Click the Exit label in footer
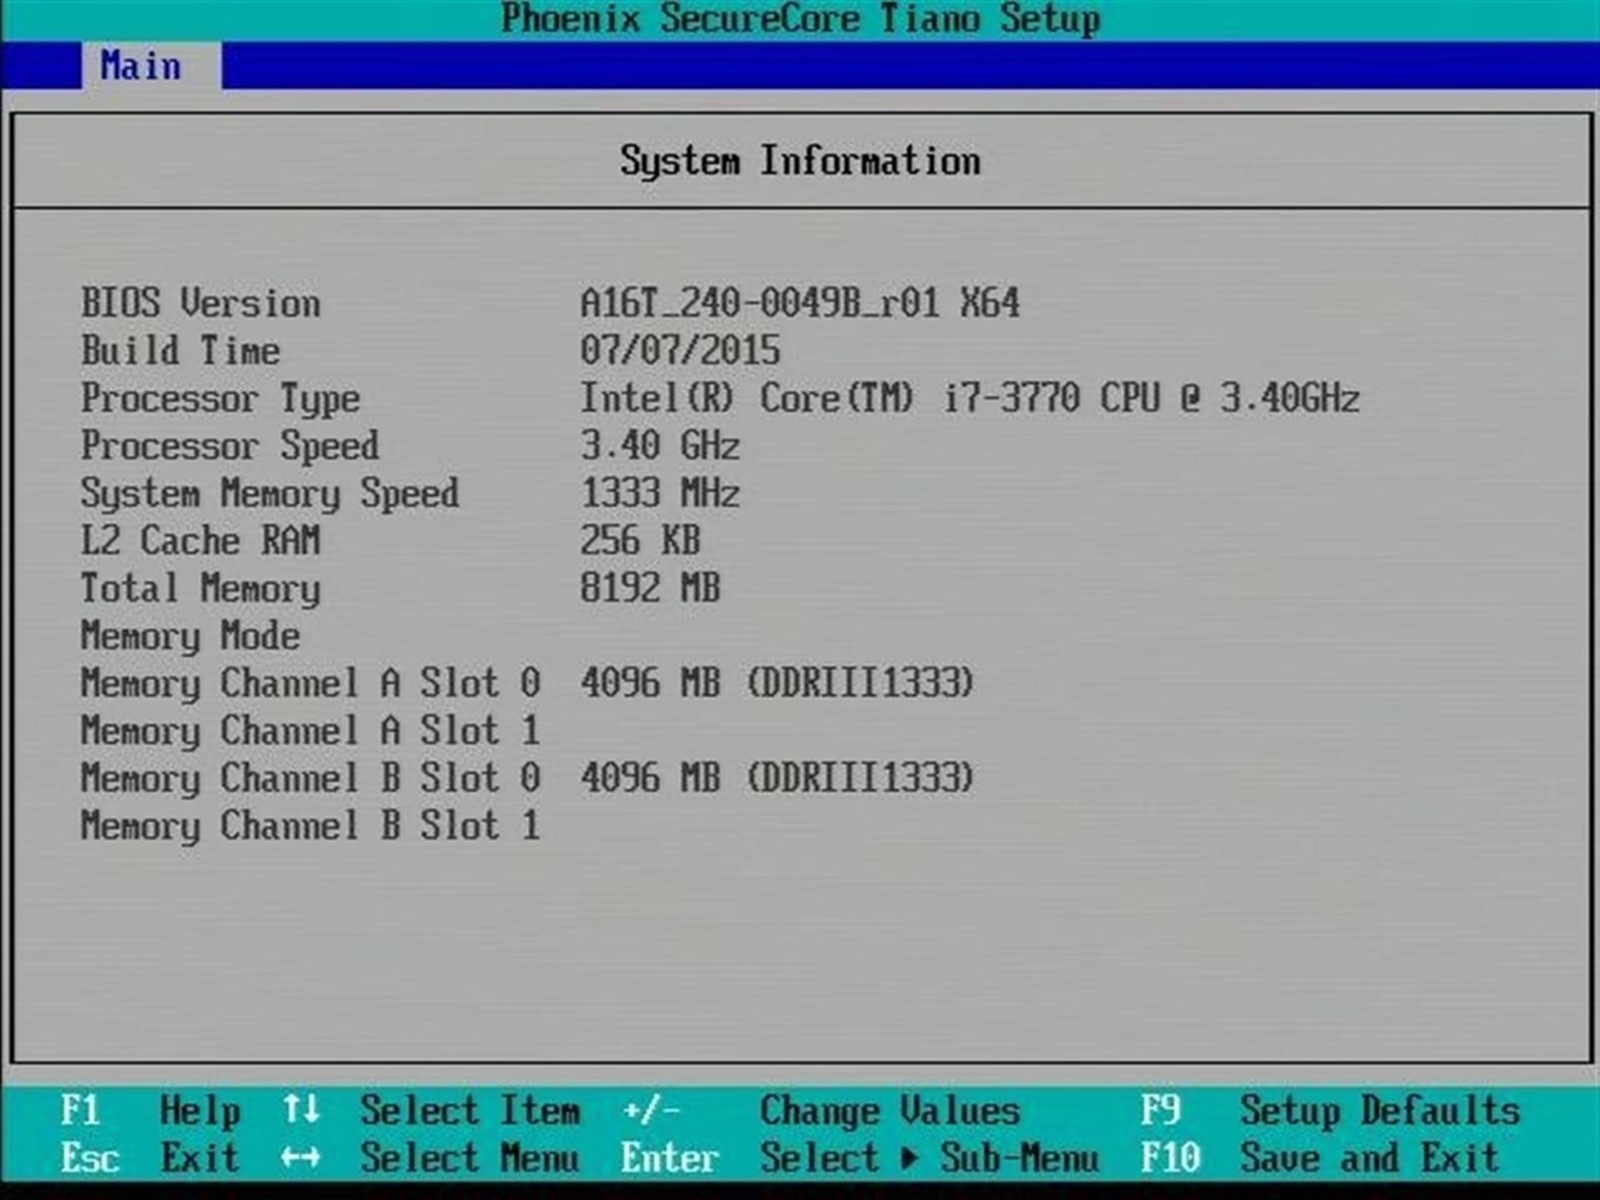This screenshot has height=1200, width=1600. coord(200,1159)
